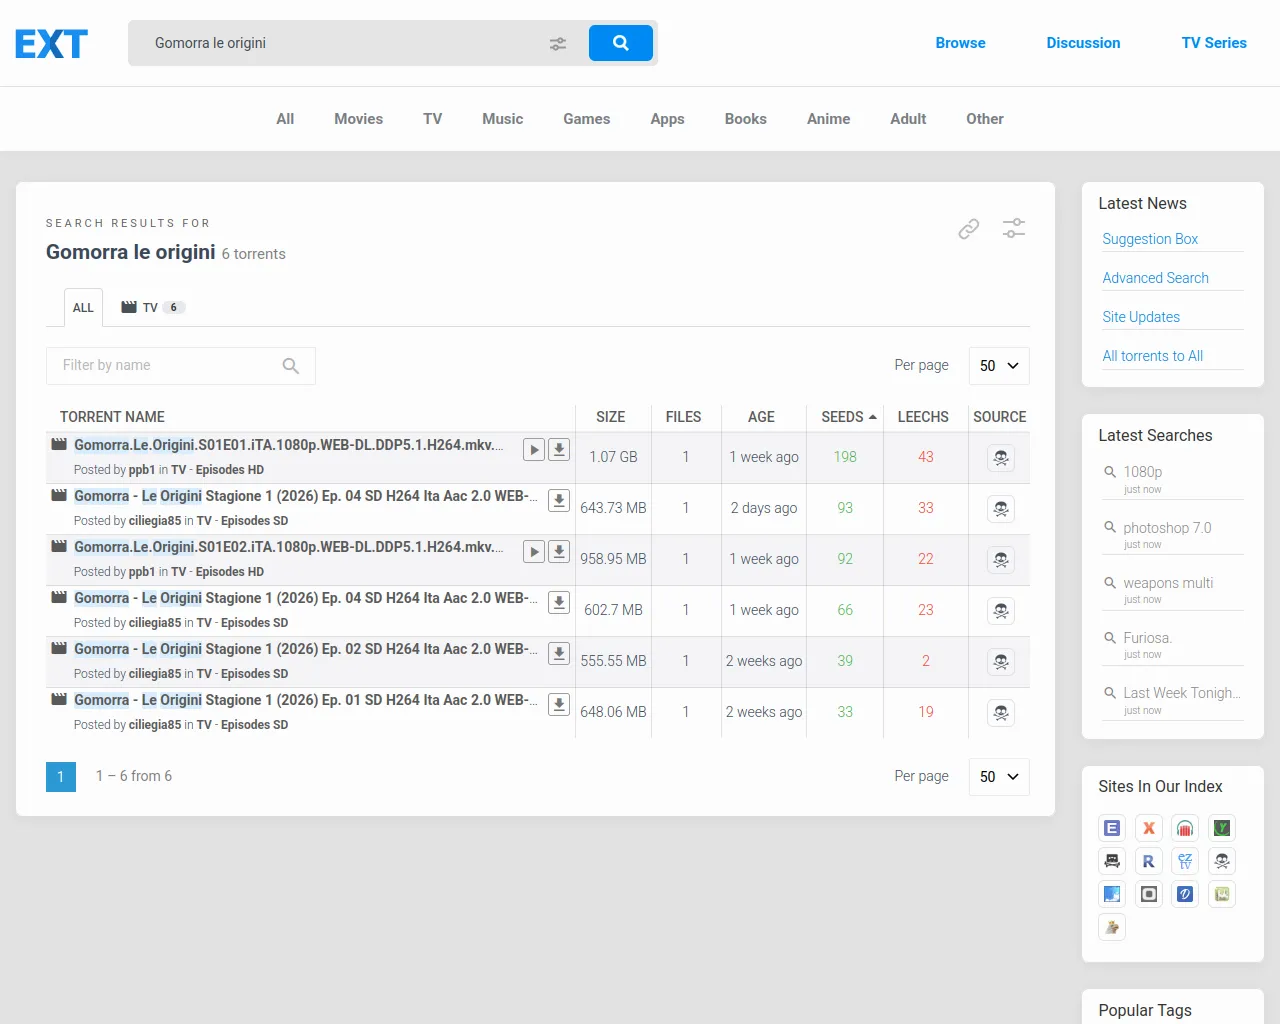
Task: Click the EXT site logo
Action: tap(50, 43)
